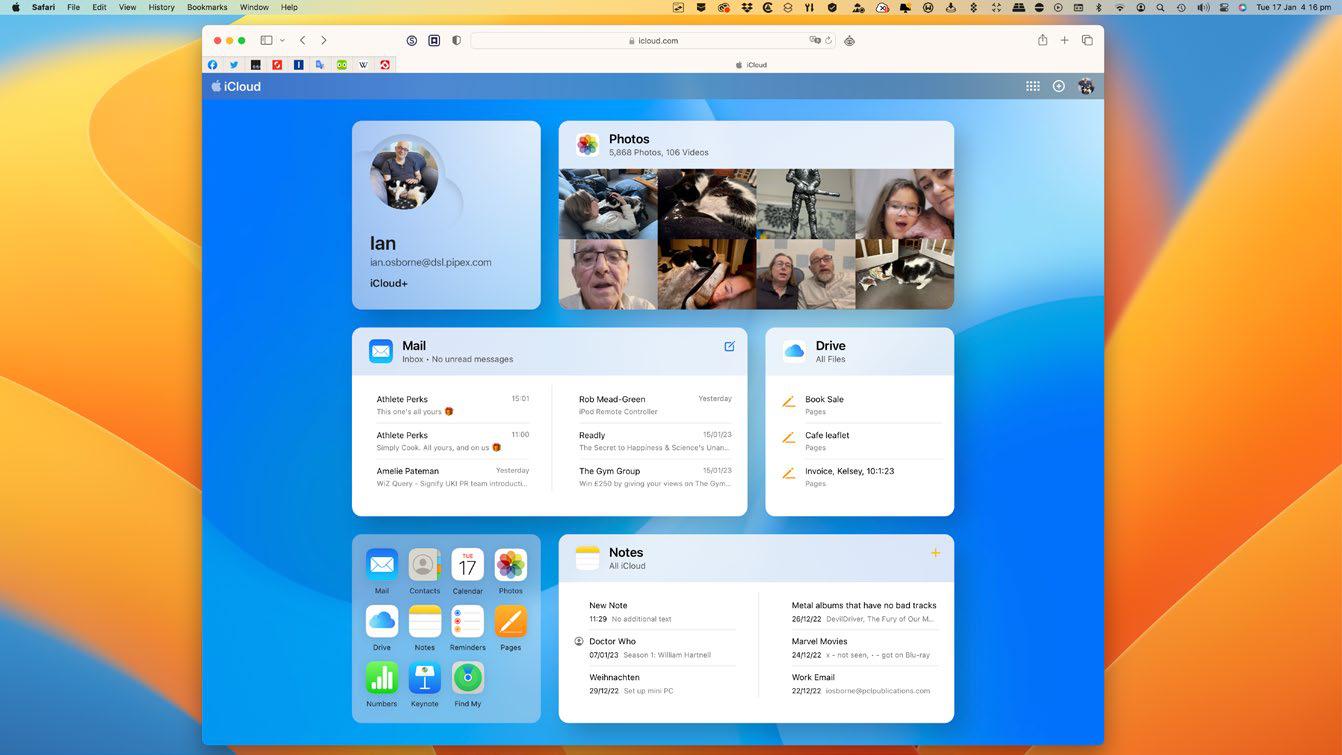Add a new note with plus icon
The width and height of the screenshot is (1342, 755).
tap(935, 552)
